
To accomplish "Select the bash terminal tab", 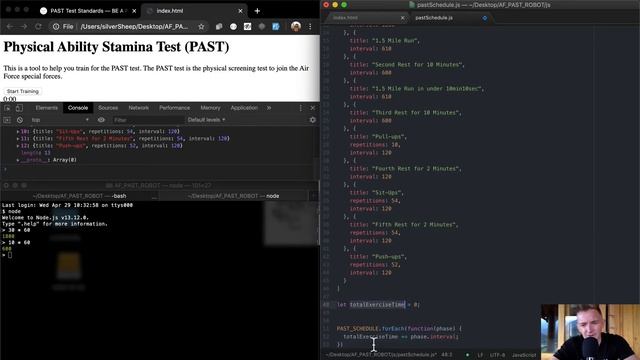I will [80, 196].
